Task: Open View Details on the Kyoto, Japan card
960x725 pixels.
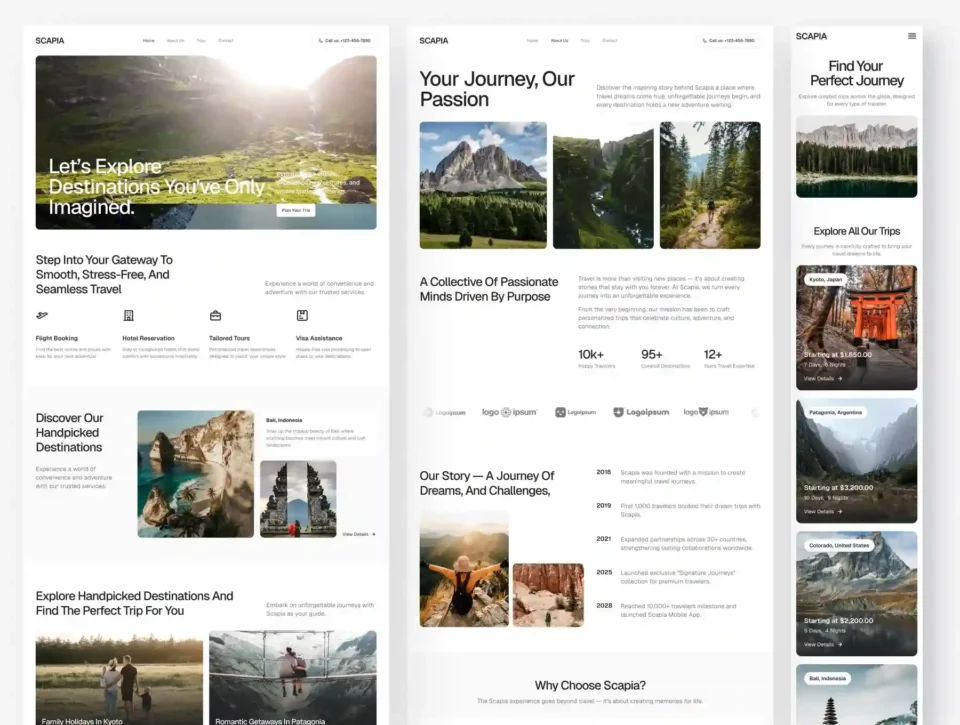Action: 823,379
